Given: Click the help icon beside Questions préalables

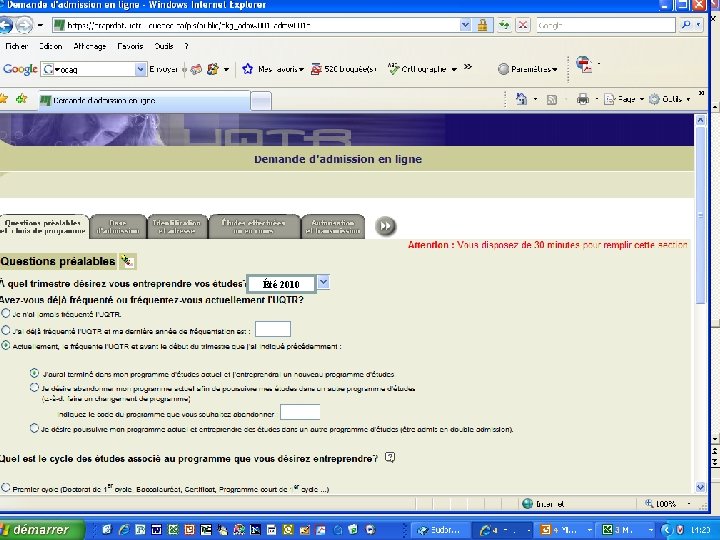Looking at the screenshot, I should click(x=127, y=261).
